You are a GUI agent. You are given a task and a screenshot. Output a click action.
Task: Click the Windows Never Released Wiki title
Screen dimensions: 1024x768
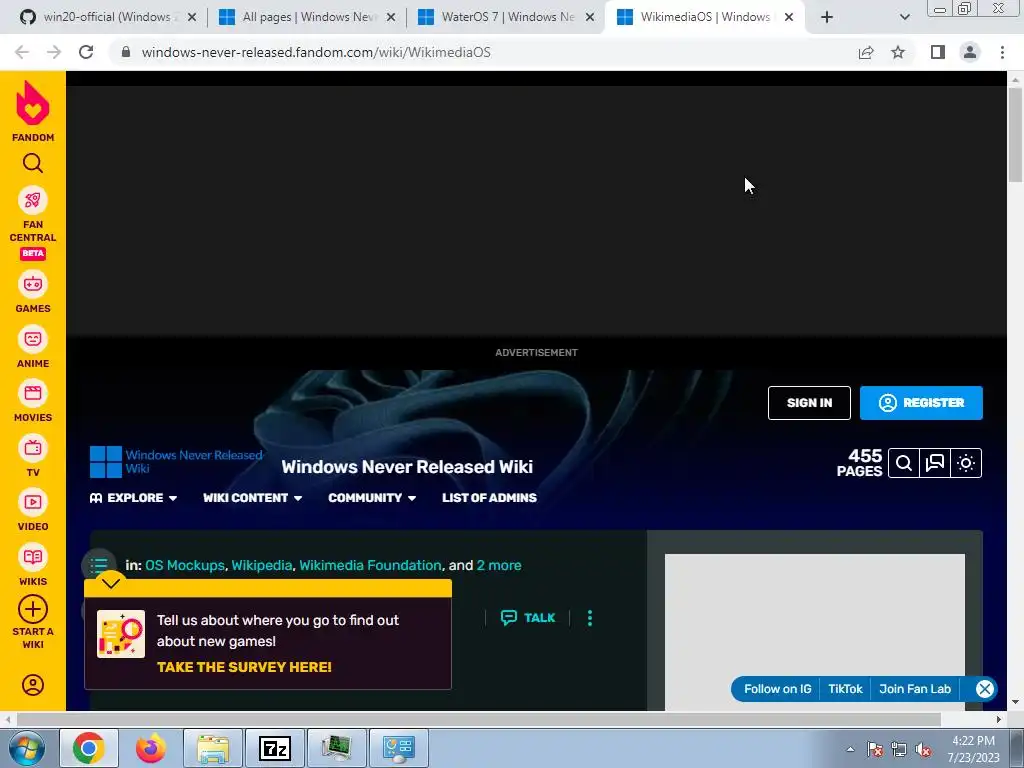pyautogui.click(x=407, y=467)
